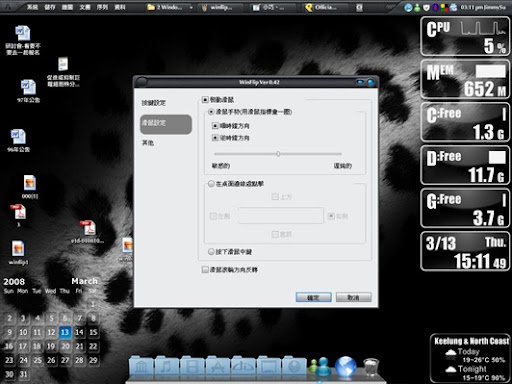512x384 pixels.
Task: Open the trash can in the dock
Action: pyautogui.click(x=371, y=367)
